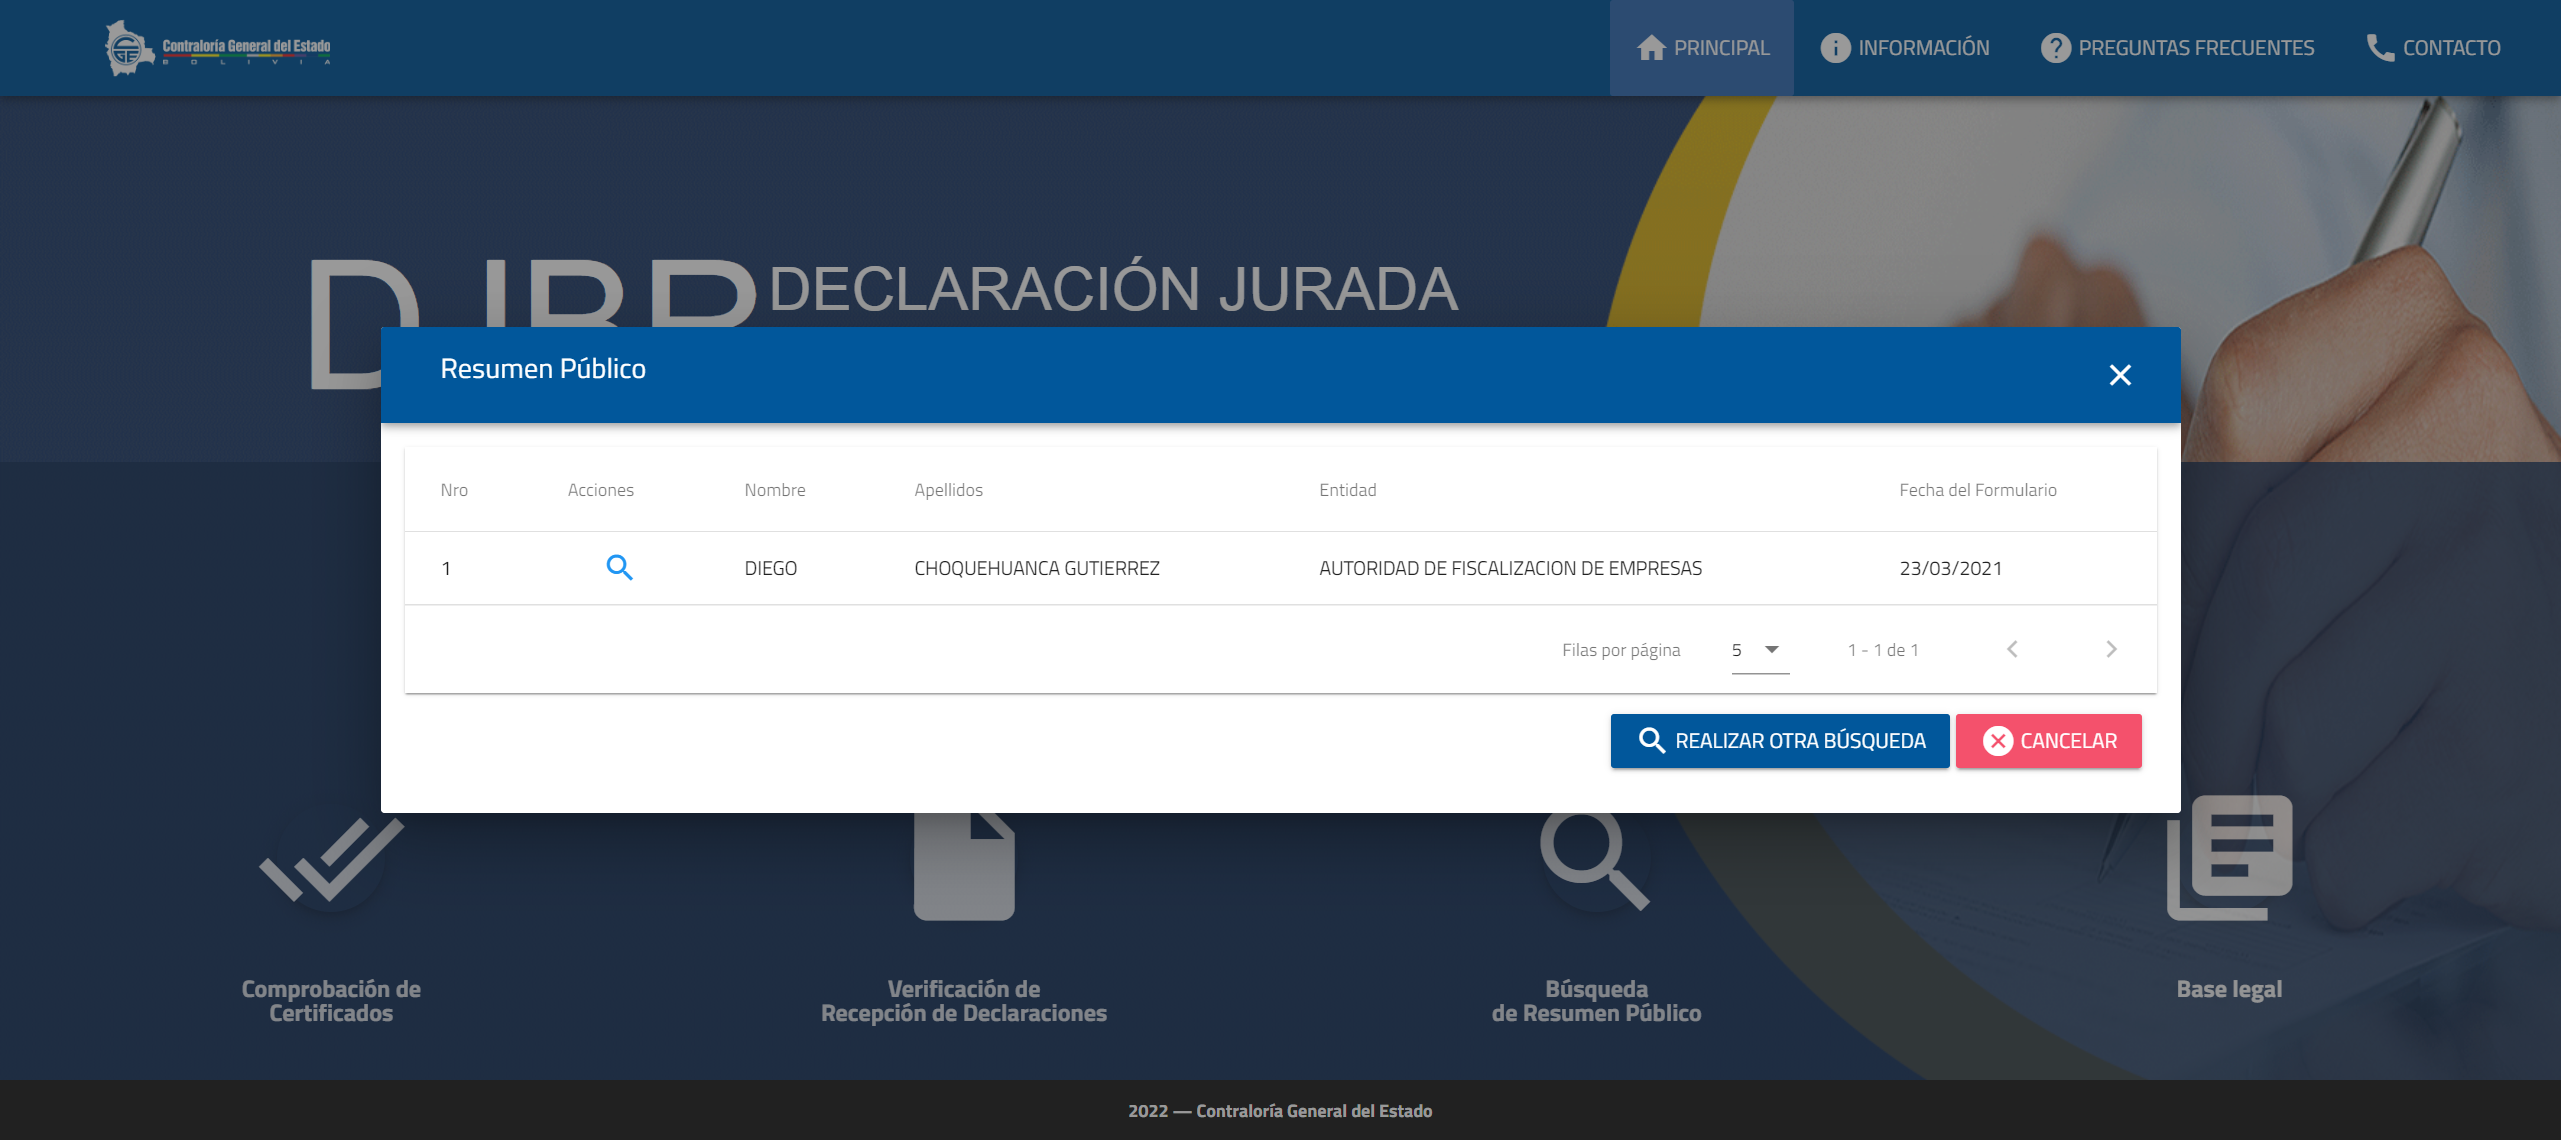Open the CONTACTO menu item
2561x1140 pixels.
coord(2433,48)
